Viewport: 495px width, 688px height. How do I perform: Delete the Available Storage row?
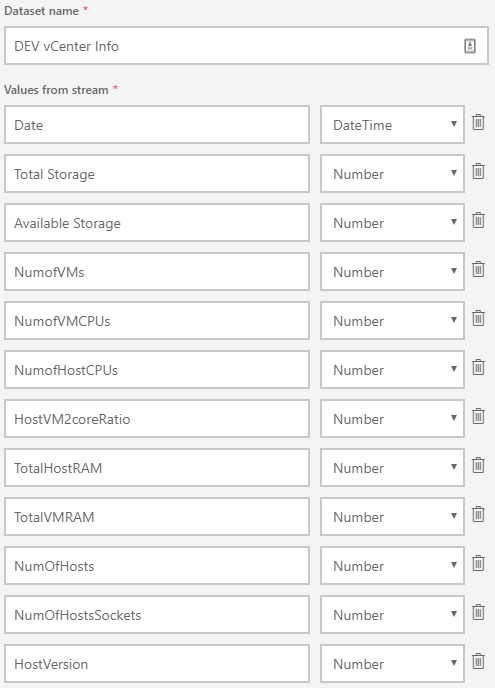point(478,220)
